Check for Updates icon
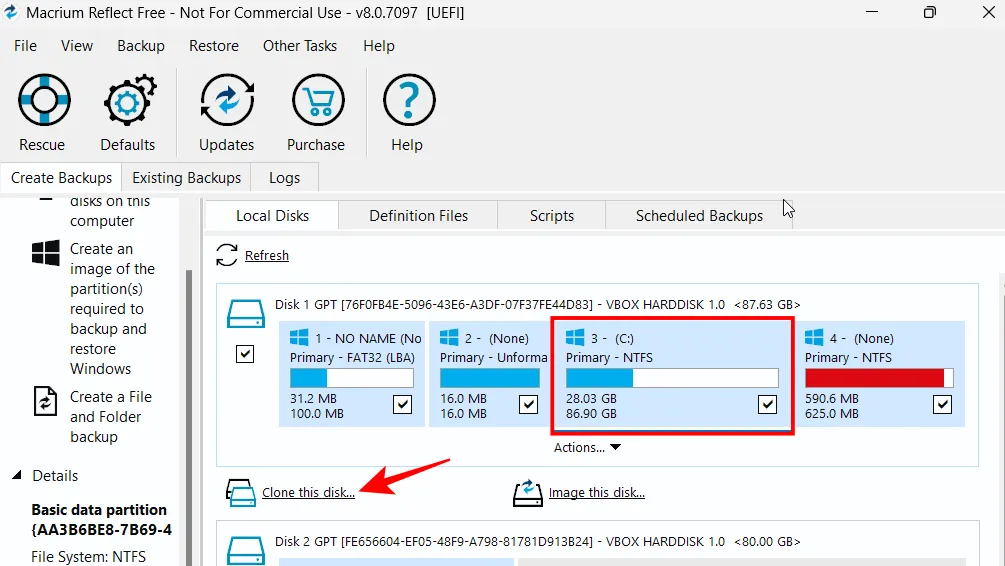The width and height of the screenshot is (1005, 566). click(227, 100)
